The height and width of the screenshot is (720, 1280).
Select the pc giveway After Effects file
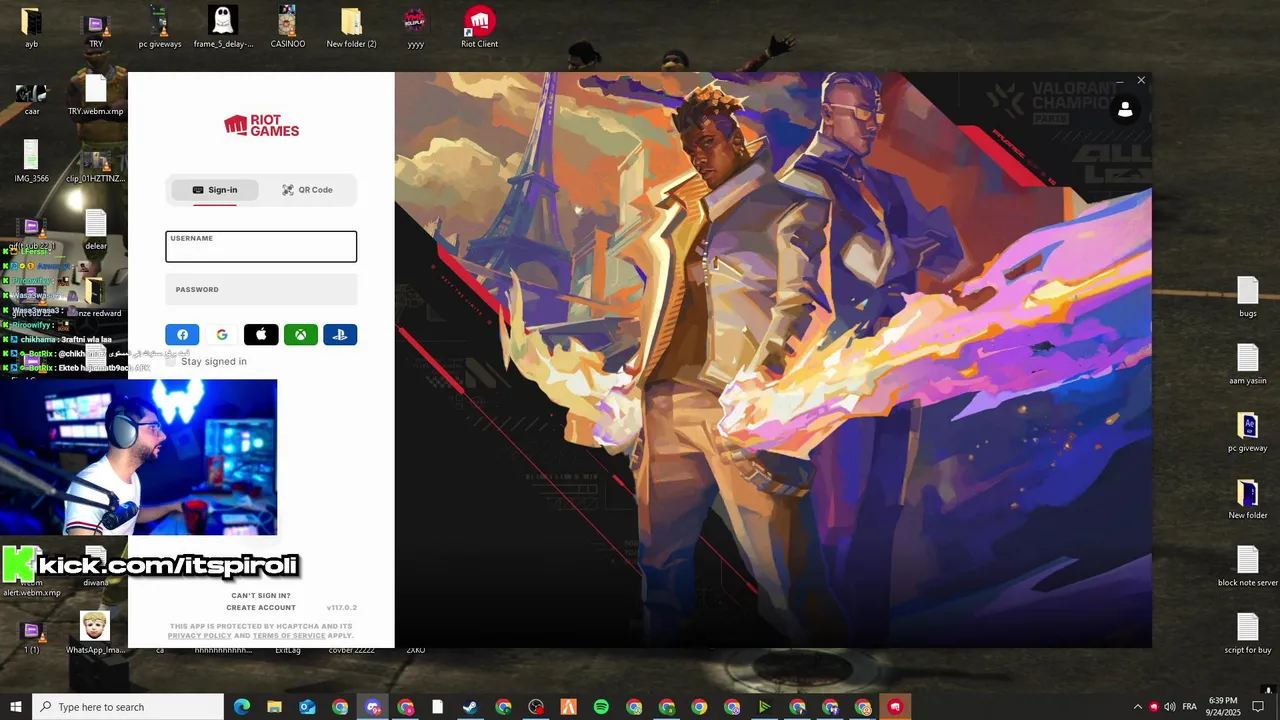click(1248, 431)
